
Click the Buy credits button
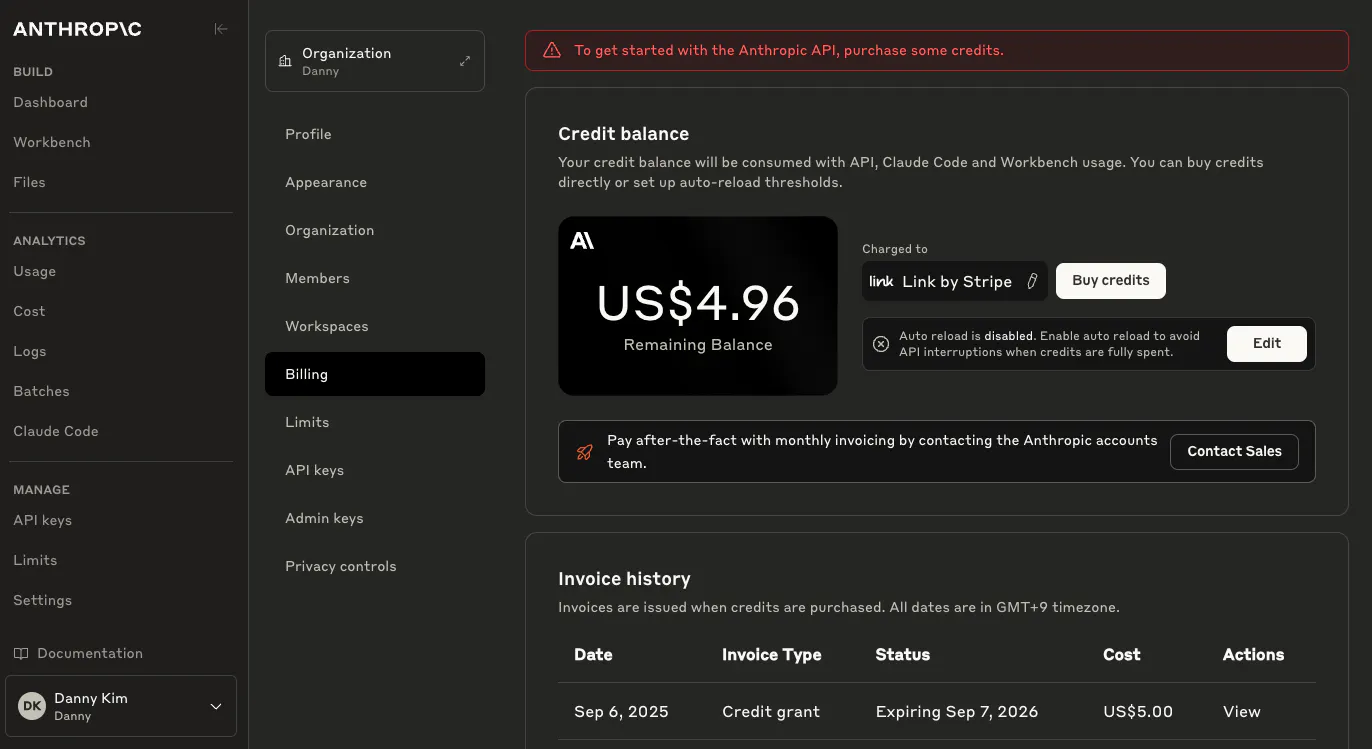point(1110,281)
